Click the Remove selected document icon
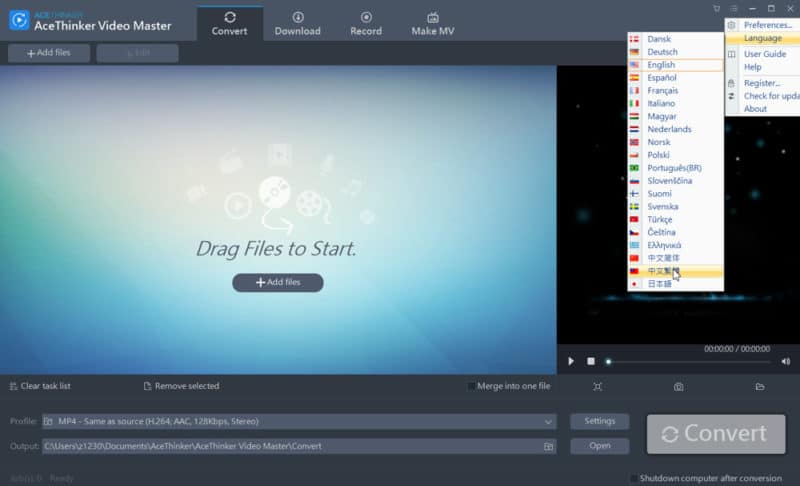800x486 pixels. pos(147,386)
